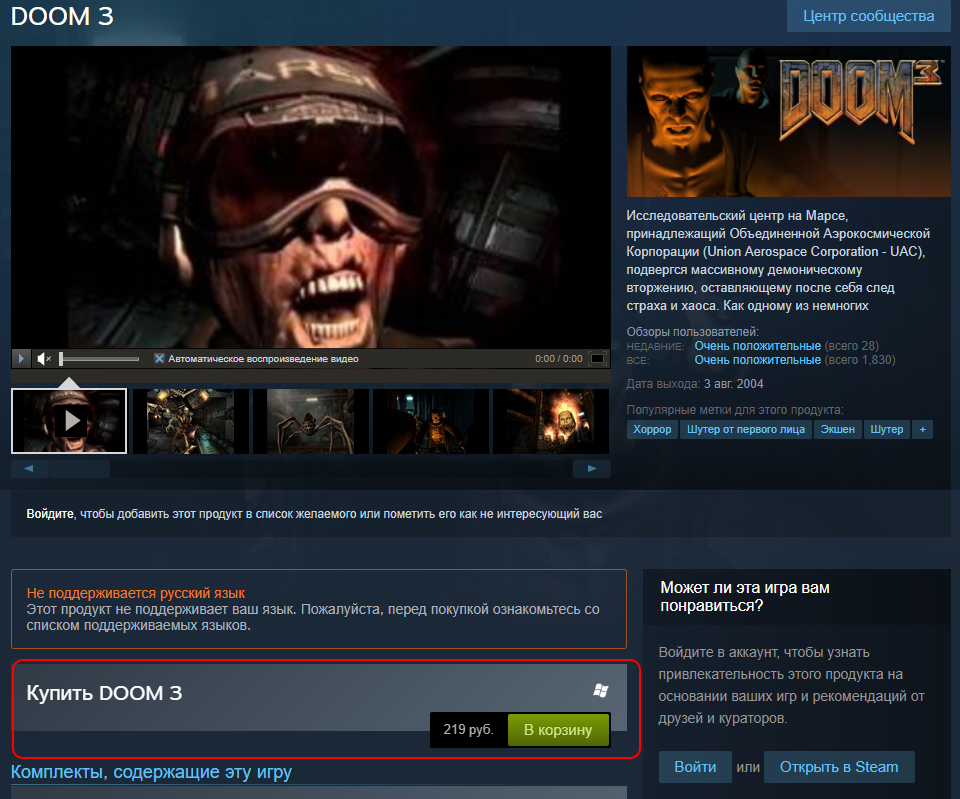Click the Войти sign-in button
The height and width of the screenshot is (799, 960).
(695, 767)
